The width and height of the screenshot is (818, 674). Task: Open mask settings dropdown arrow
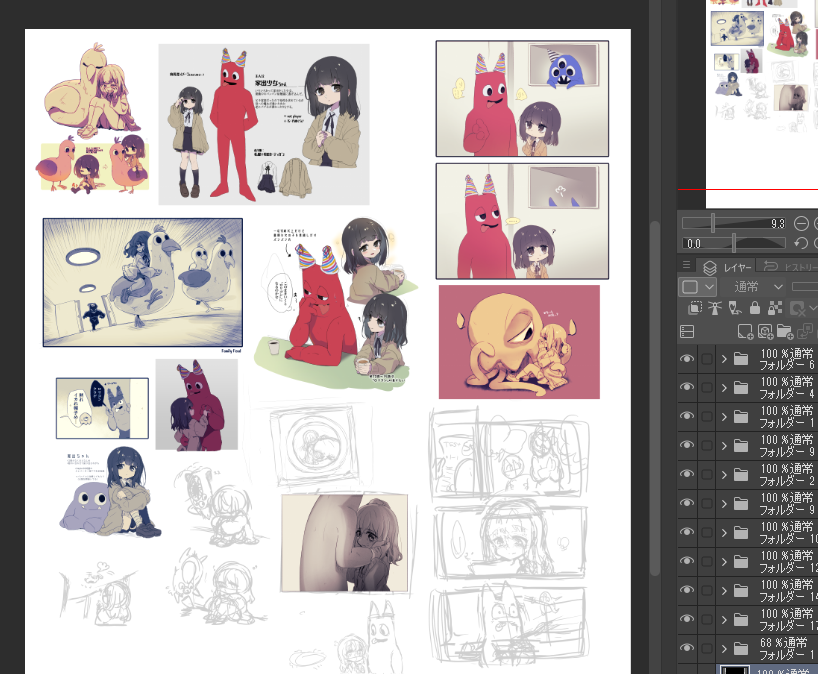(x=812, y=309)
